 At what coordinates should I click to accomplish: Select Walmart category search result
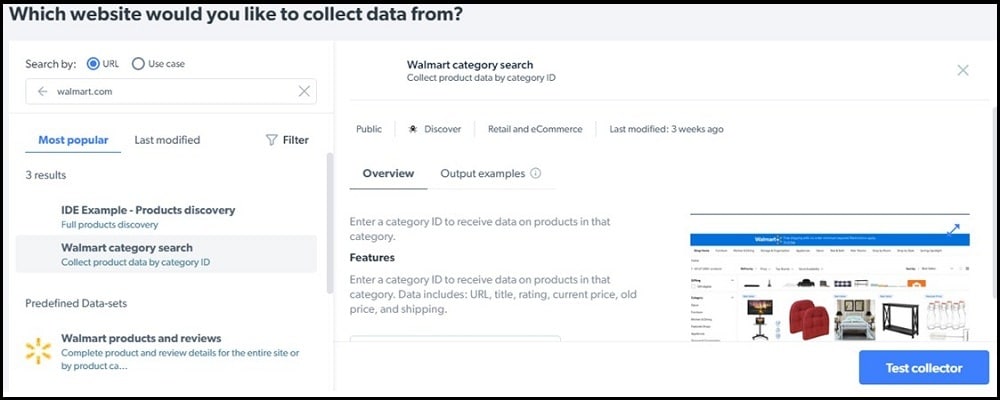pos(166,254)
